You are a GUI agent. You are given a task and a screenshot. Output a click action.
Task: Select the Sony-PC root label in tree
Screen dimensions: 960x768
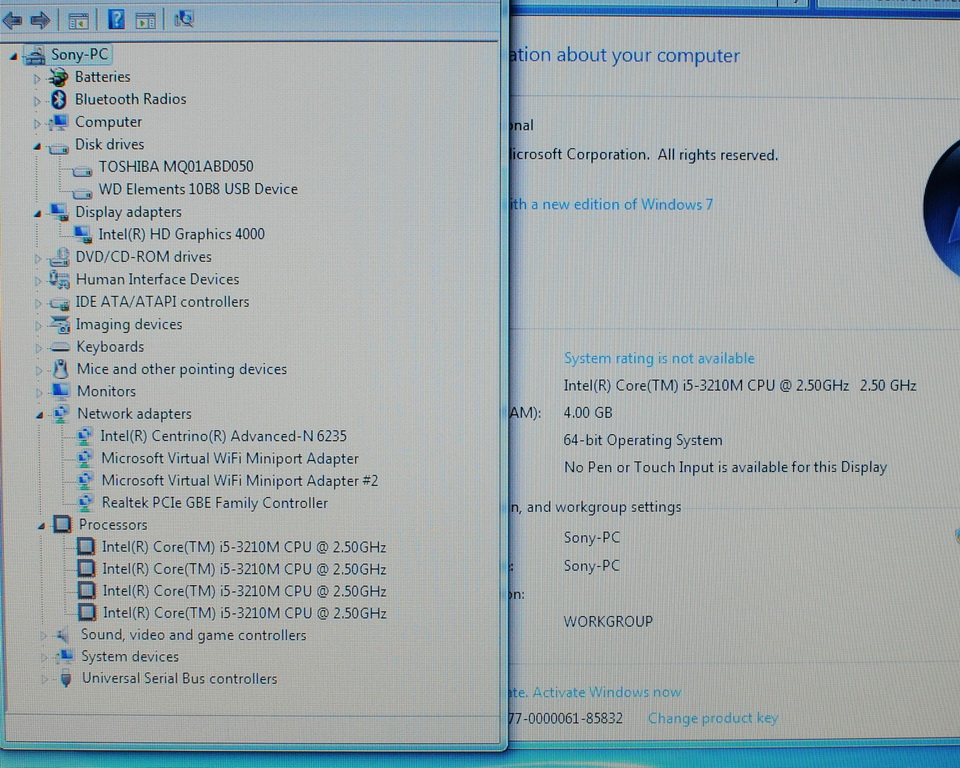point(79,55)
